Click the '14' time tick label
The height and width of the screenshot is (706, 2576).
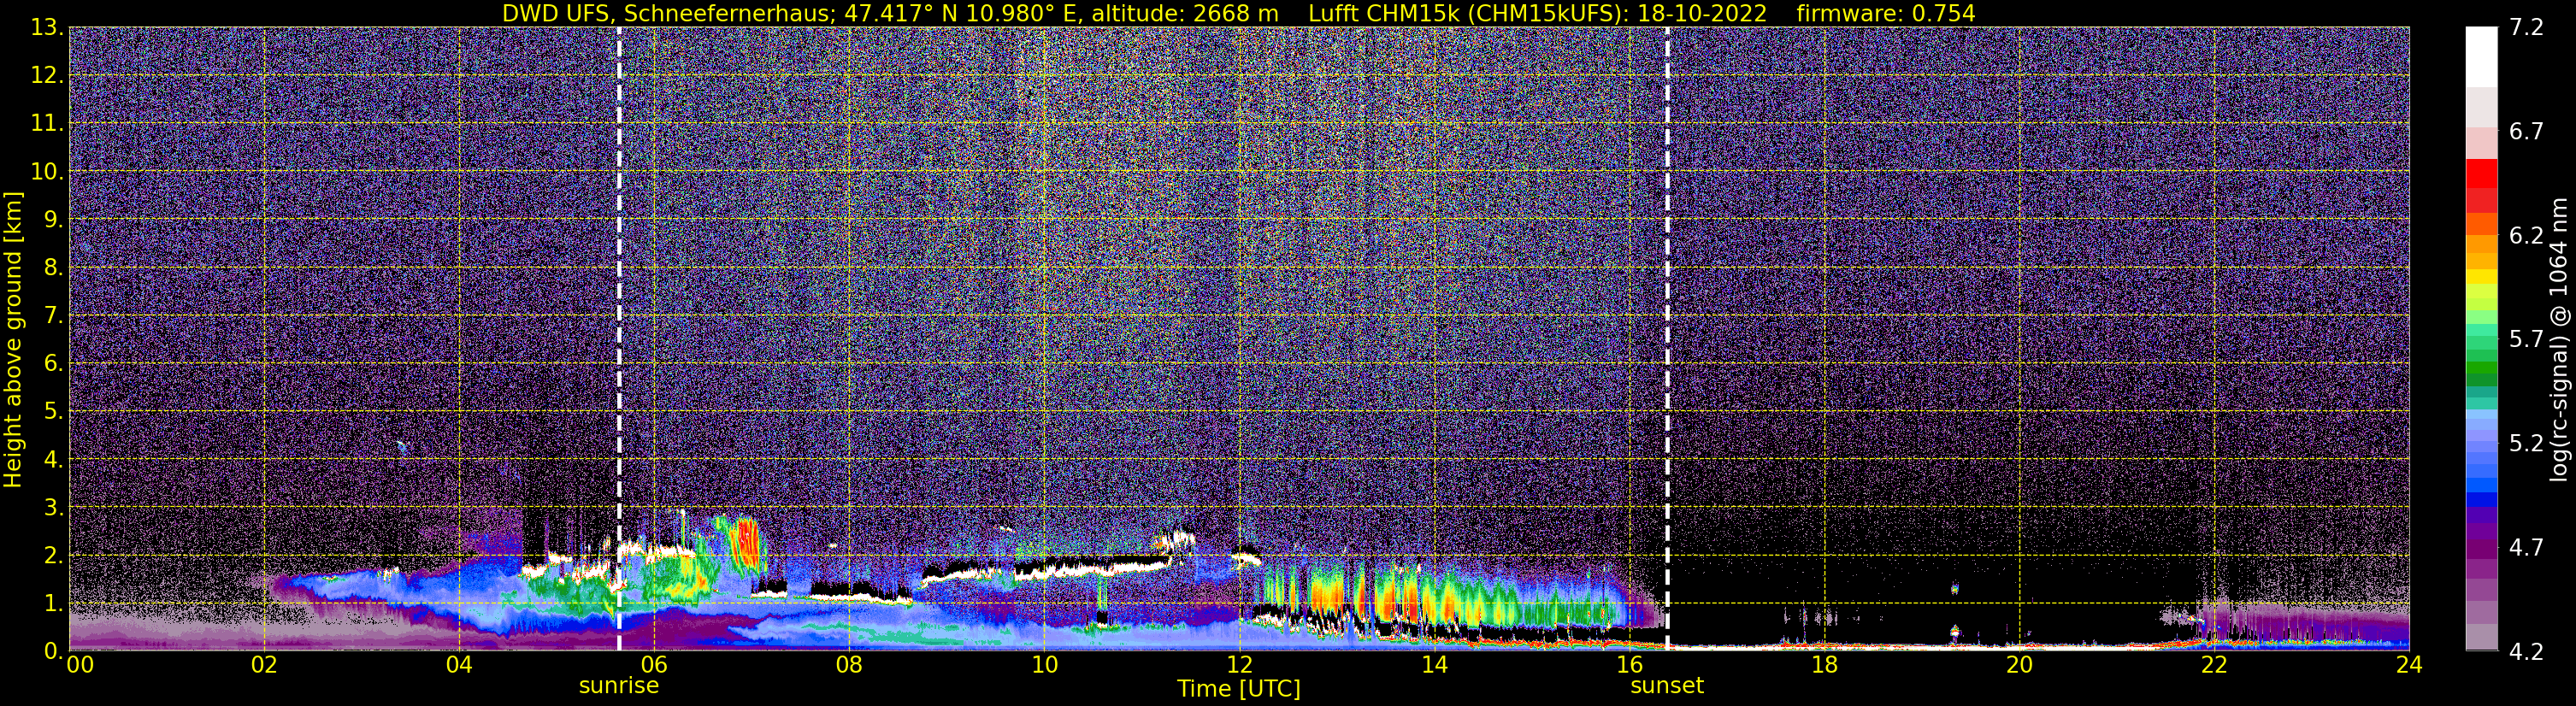click(x=1434, y=665)
